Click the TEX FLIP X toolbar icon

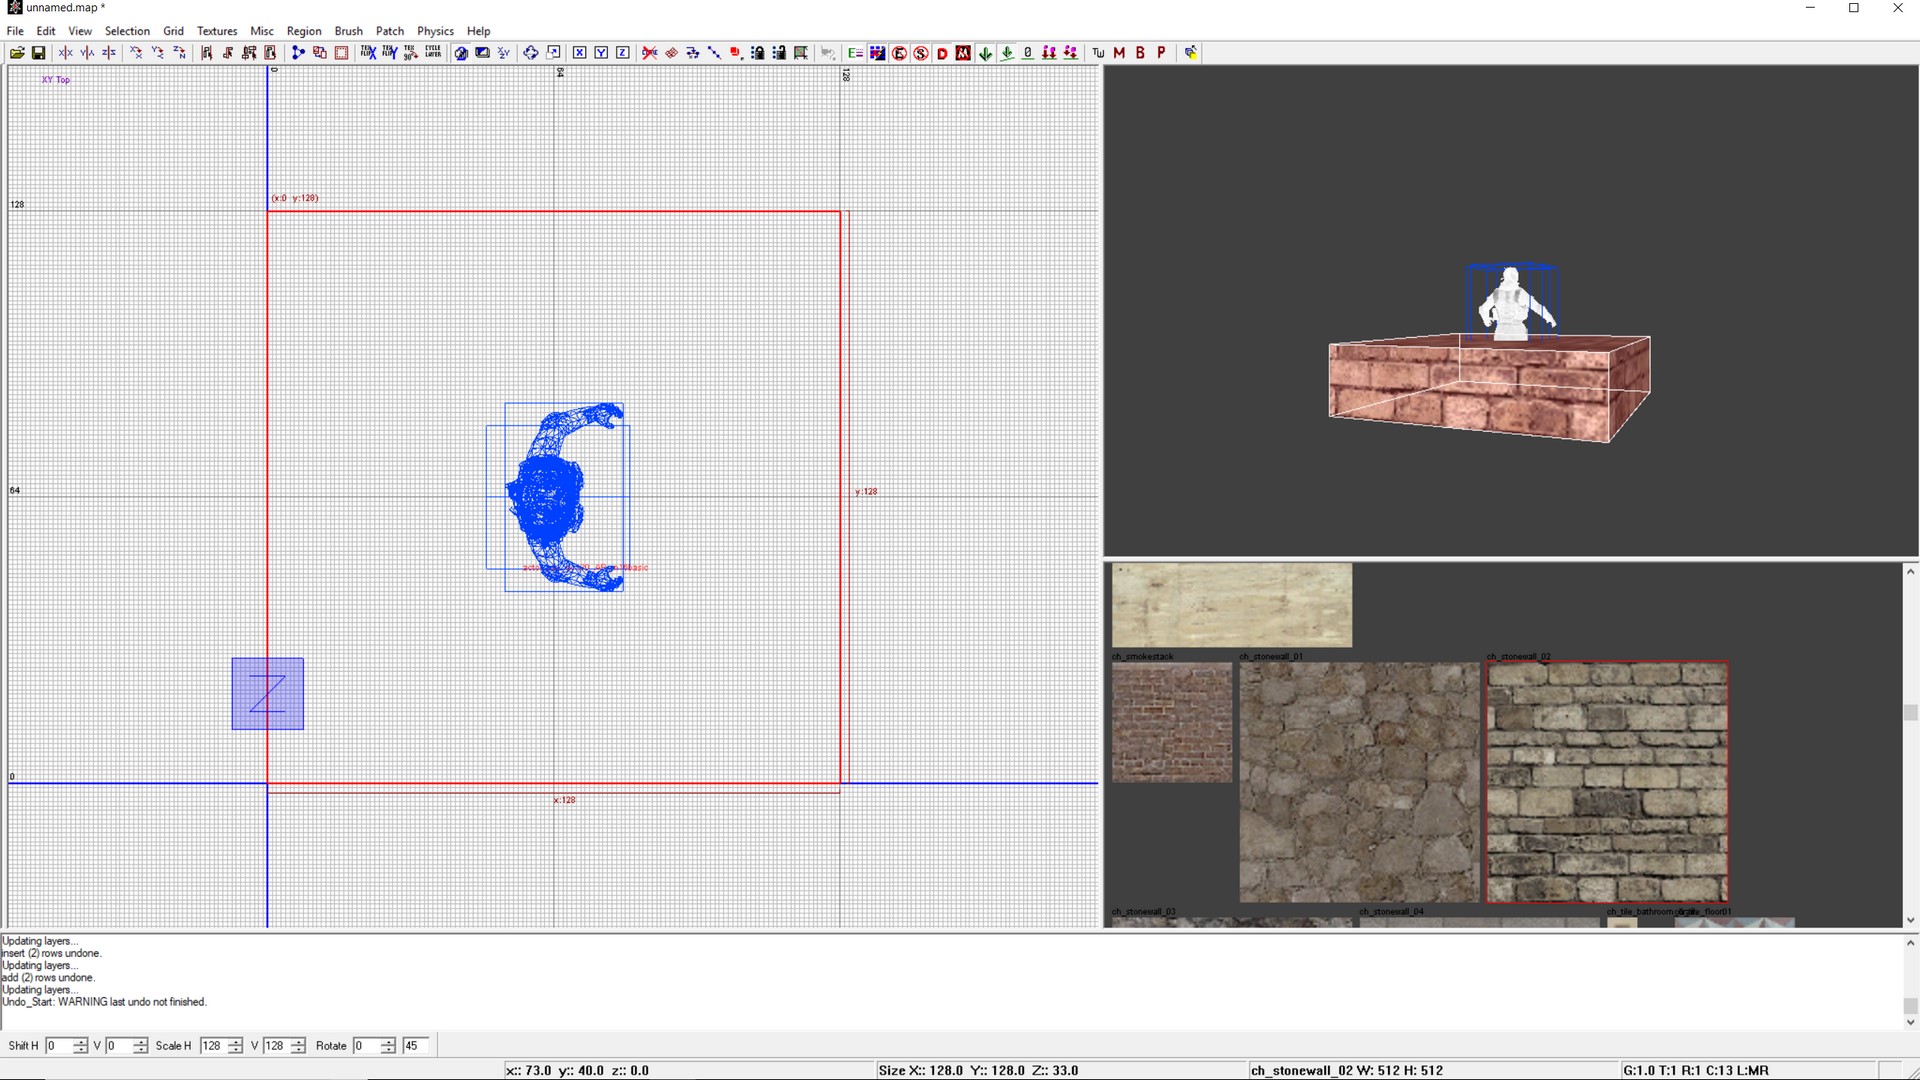[x=368, y=53]
